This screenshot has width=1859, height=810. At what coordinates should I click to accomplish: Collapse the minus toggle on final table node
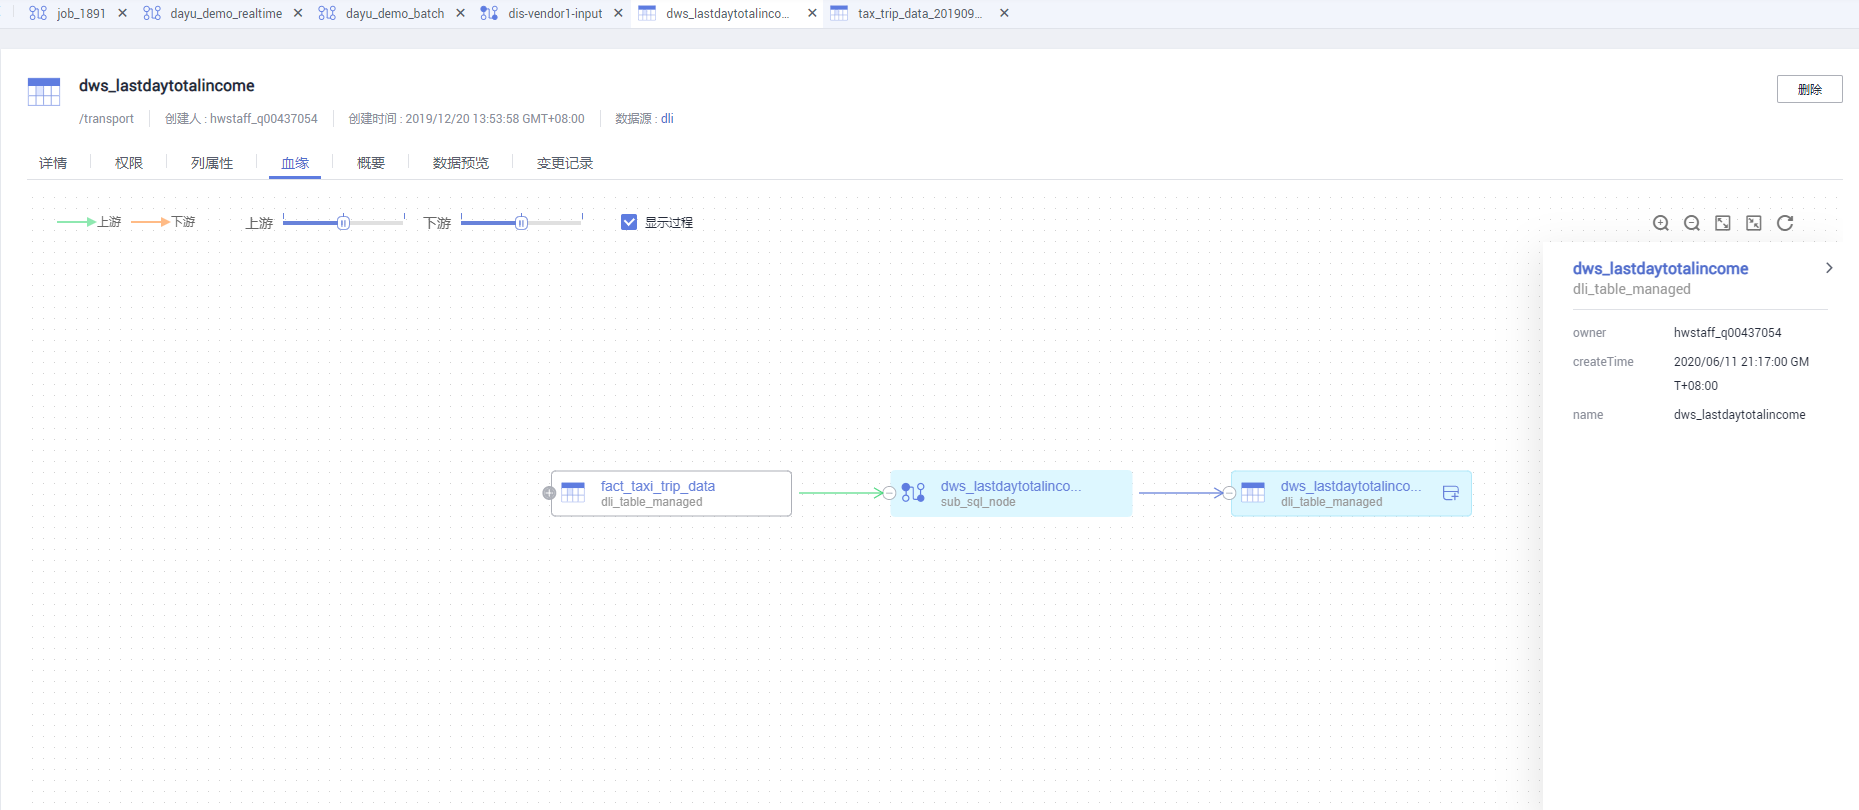1229,493
